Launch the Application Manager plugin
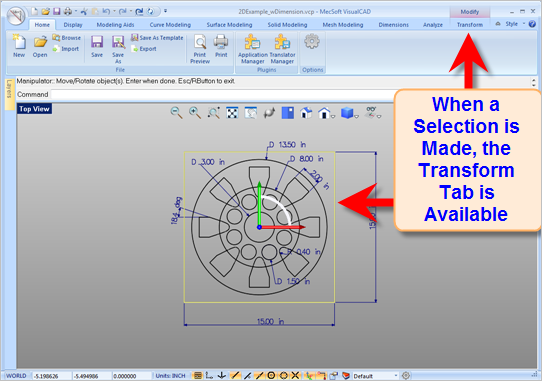Image resolution: width=542 pixels, height=381 pixels. (253, 49)
